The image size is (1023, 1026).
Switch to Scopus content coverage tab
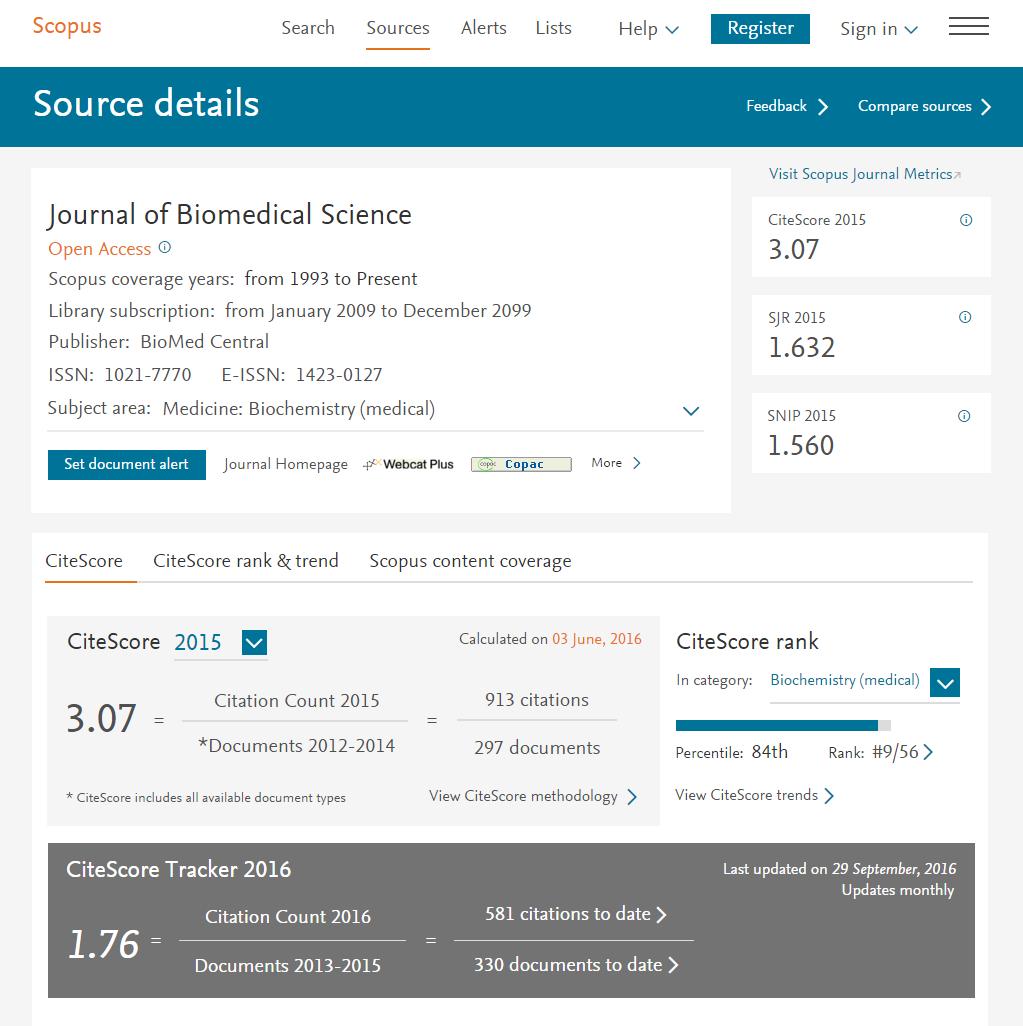coord(470,561)
